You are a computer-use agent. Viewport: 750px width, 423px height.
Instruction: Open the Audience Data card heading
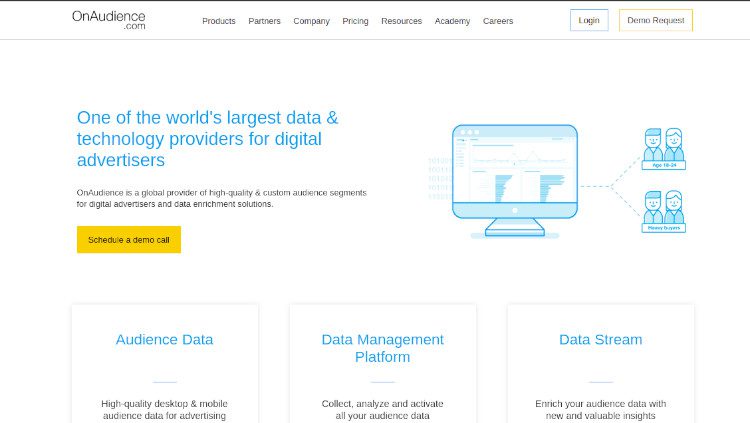165,339
